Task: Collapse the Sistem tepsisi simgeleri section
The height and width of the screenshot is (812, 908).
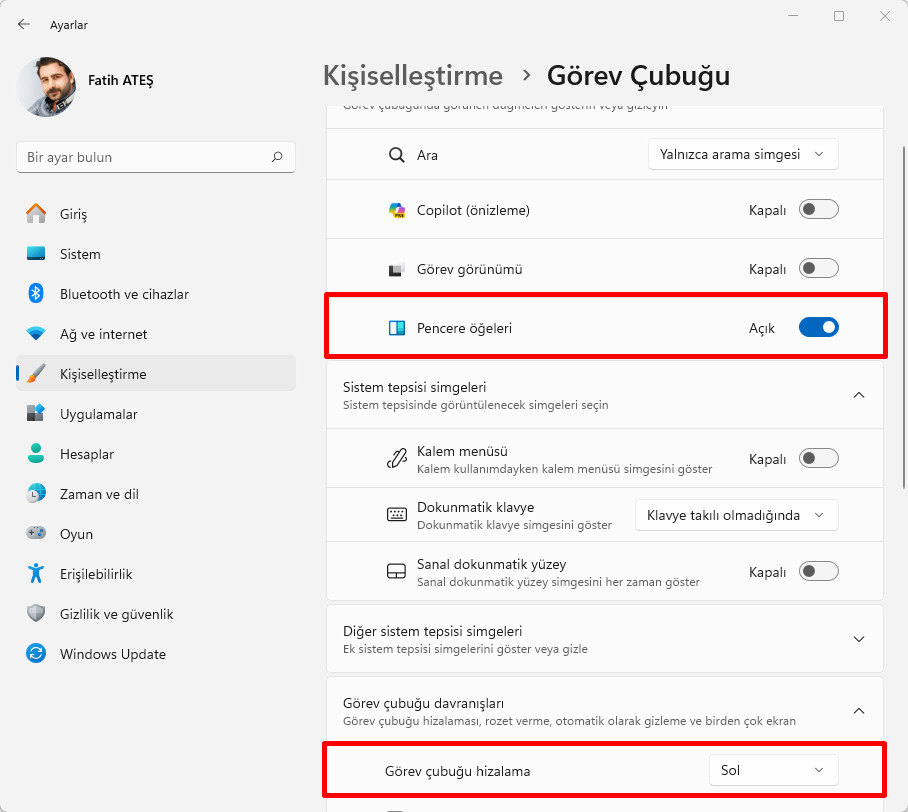Action: 858,395
